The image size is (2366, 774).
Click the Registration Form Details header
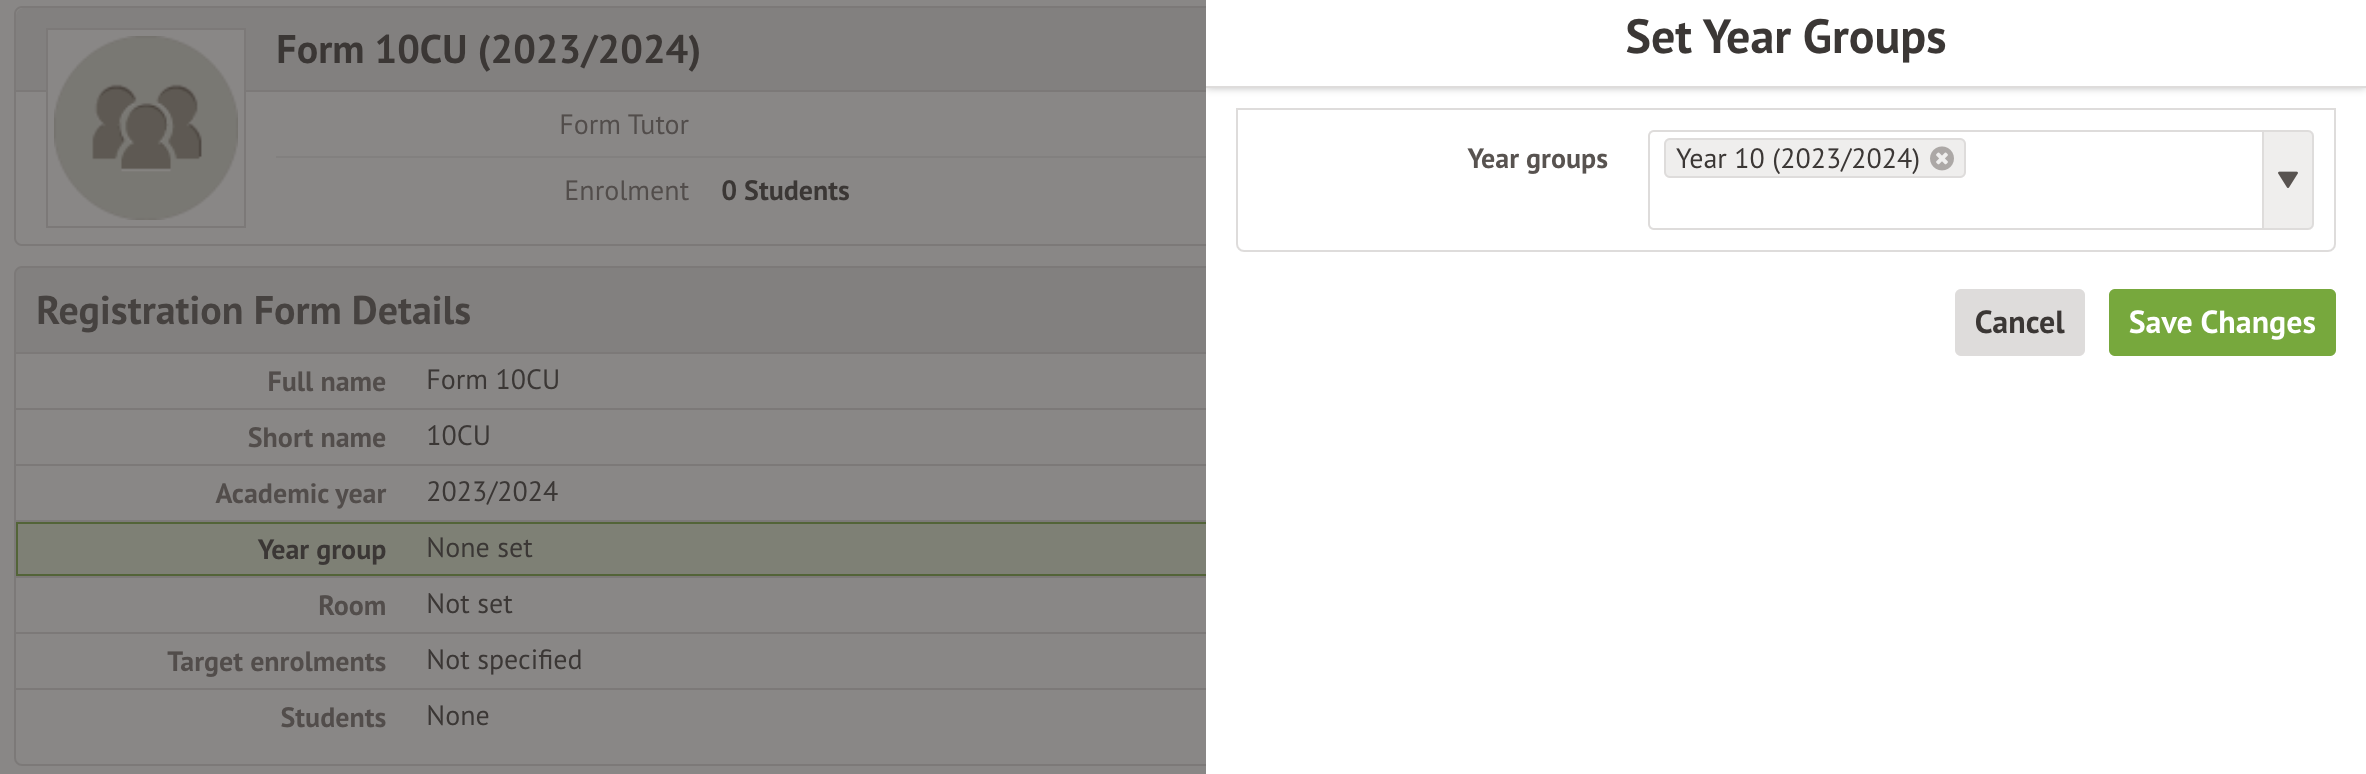(x=253, y=311)
